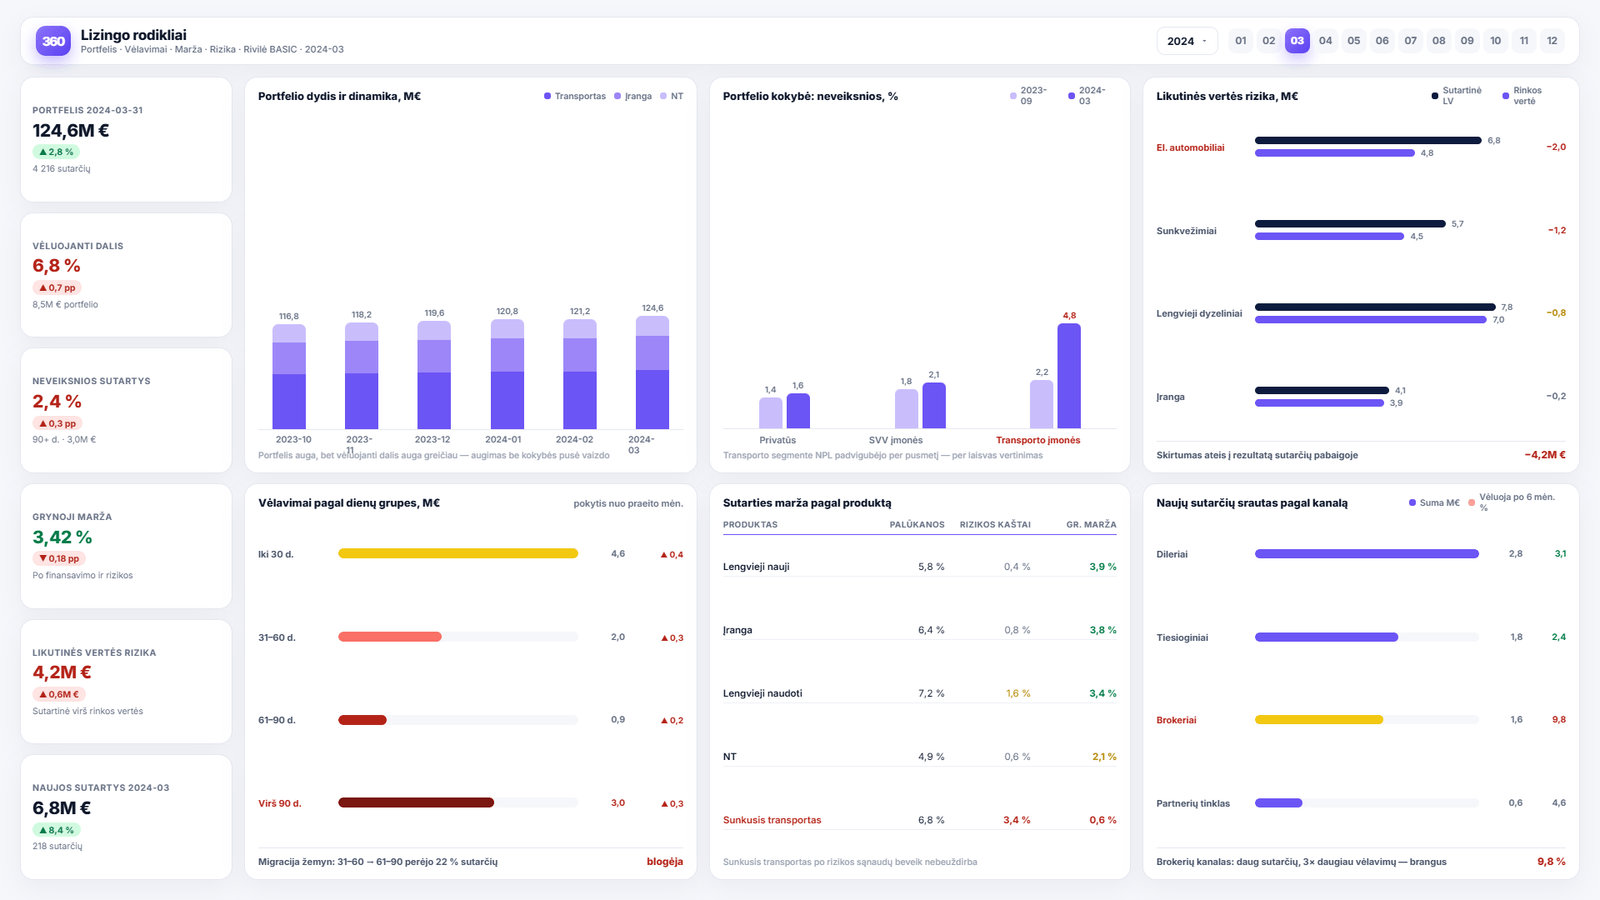Screen dimensions: 1600x900
Task: Click the Sunkvežimiai row label
Action: pos(1186,231)
